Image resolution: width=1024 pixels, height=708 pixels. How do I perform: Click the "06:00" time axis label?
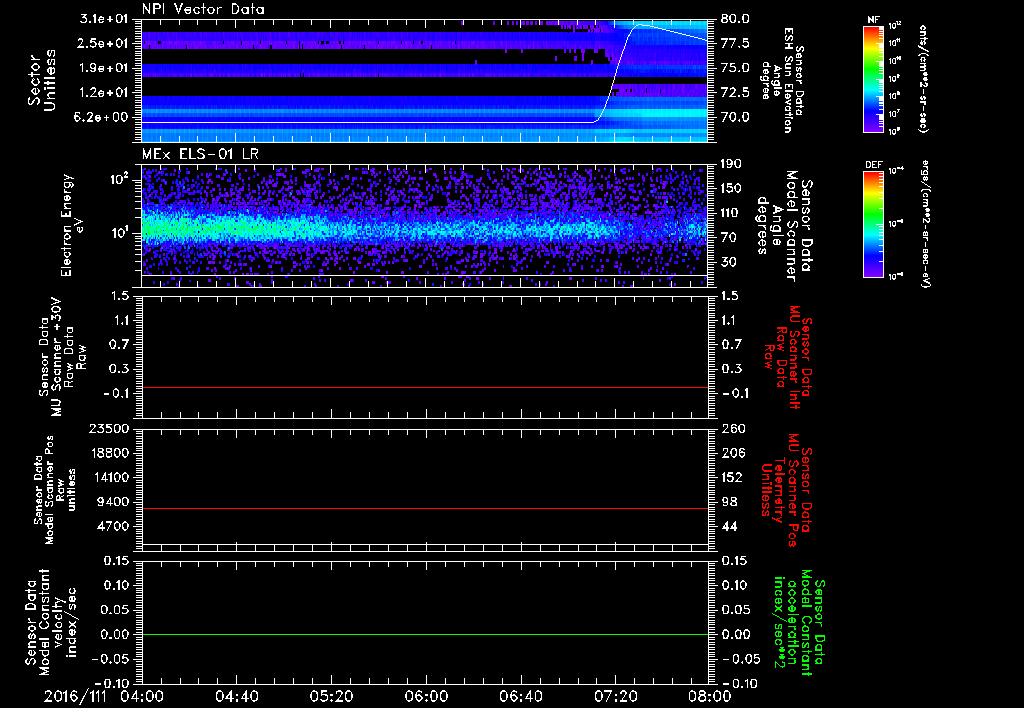click(426, 696)
